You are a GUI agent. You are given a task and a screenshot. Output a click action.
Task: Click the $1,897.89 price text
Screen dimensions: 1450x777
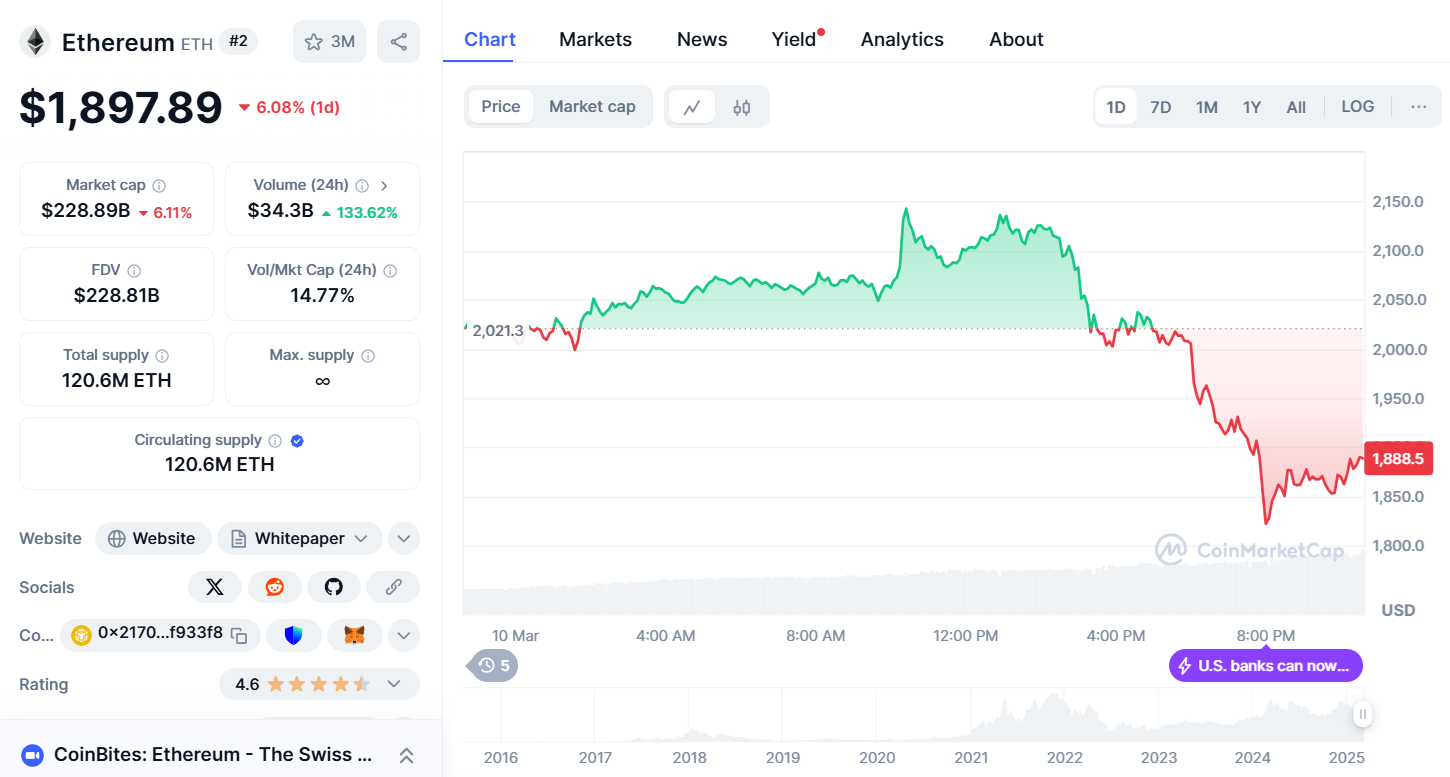(x=121, y=107)
